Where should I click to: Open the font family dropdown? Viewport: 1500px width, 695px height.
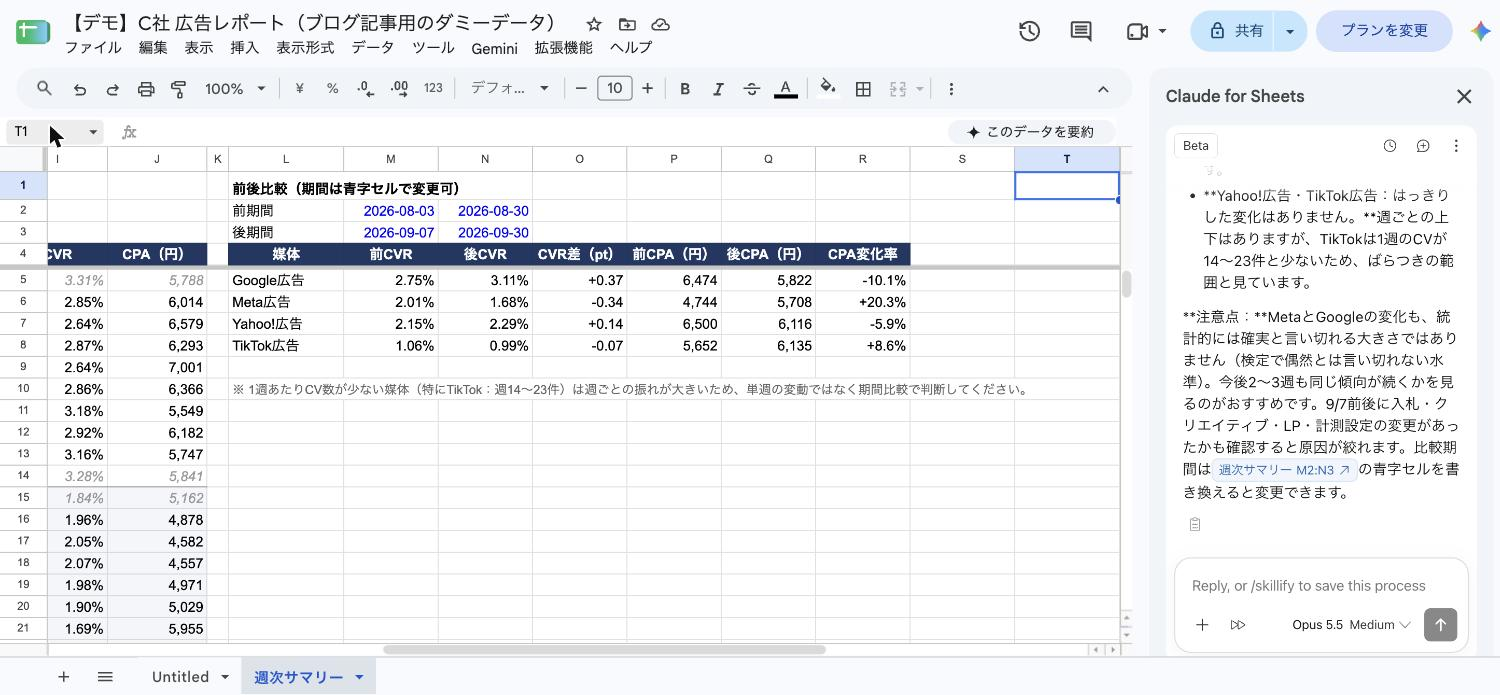[510, 89]
